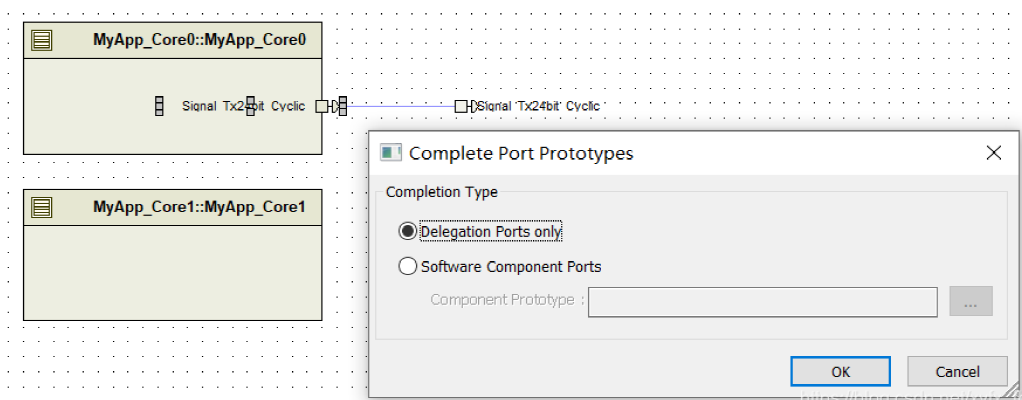This screenshot has width=1022, height=400.
Task: Click the MyApp_Core0 component type icon
Action: (x=42, y=40)
